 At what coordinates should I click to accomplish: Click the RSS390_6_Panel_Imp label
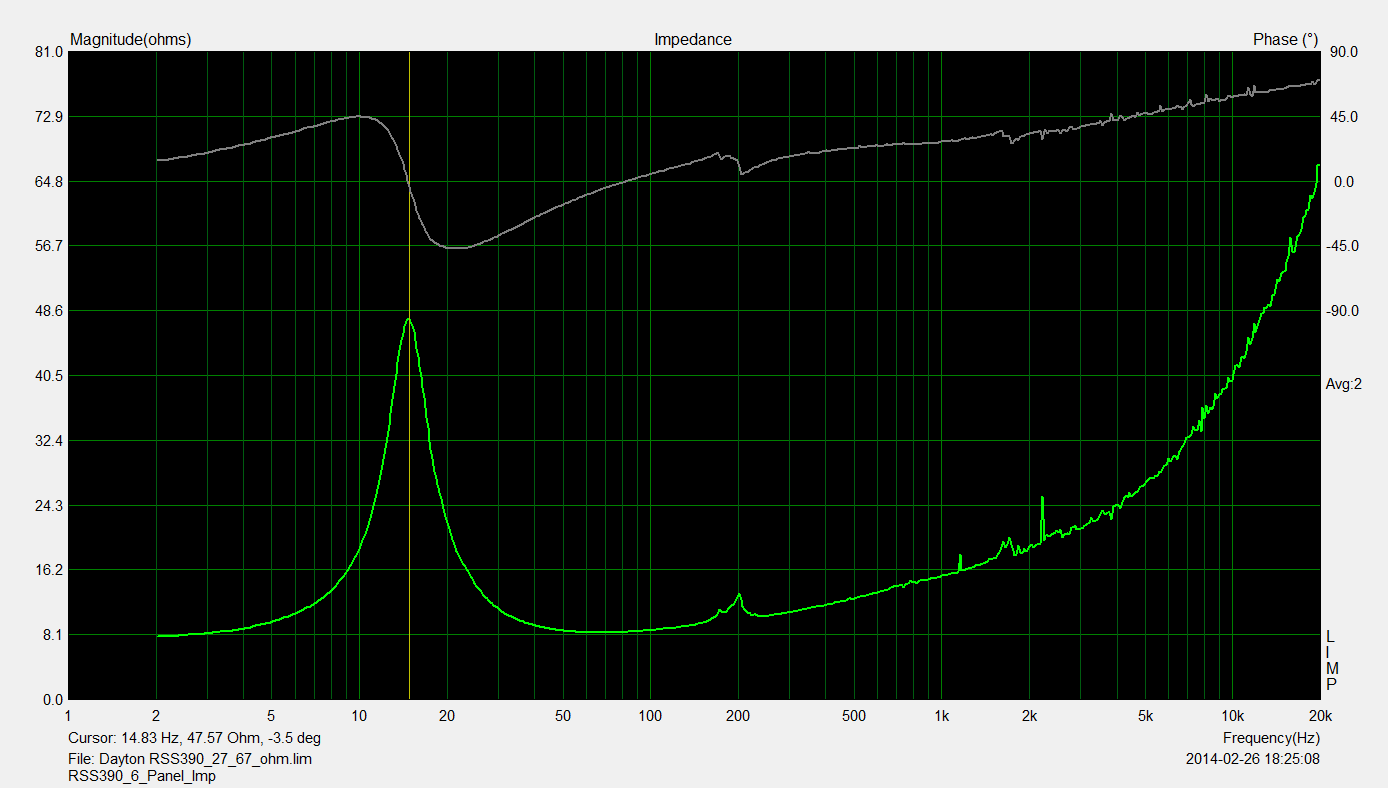(141, 775)
